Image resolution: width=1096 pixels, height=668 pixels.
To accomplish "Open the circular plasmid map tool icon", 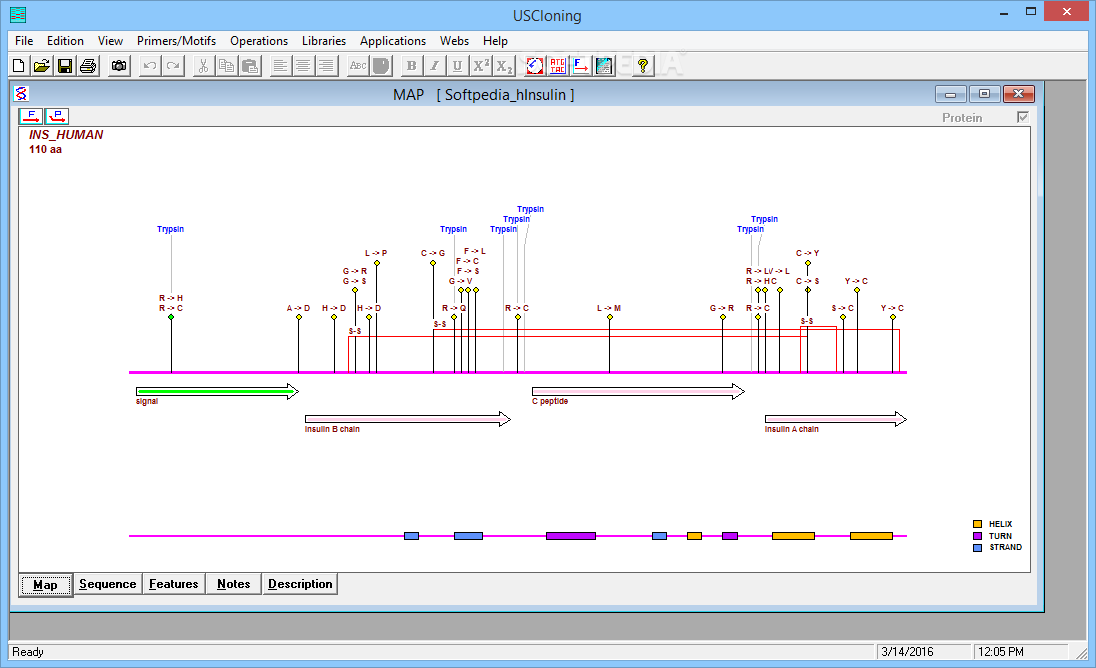I will pyautogui.click(x=535, y=66).
